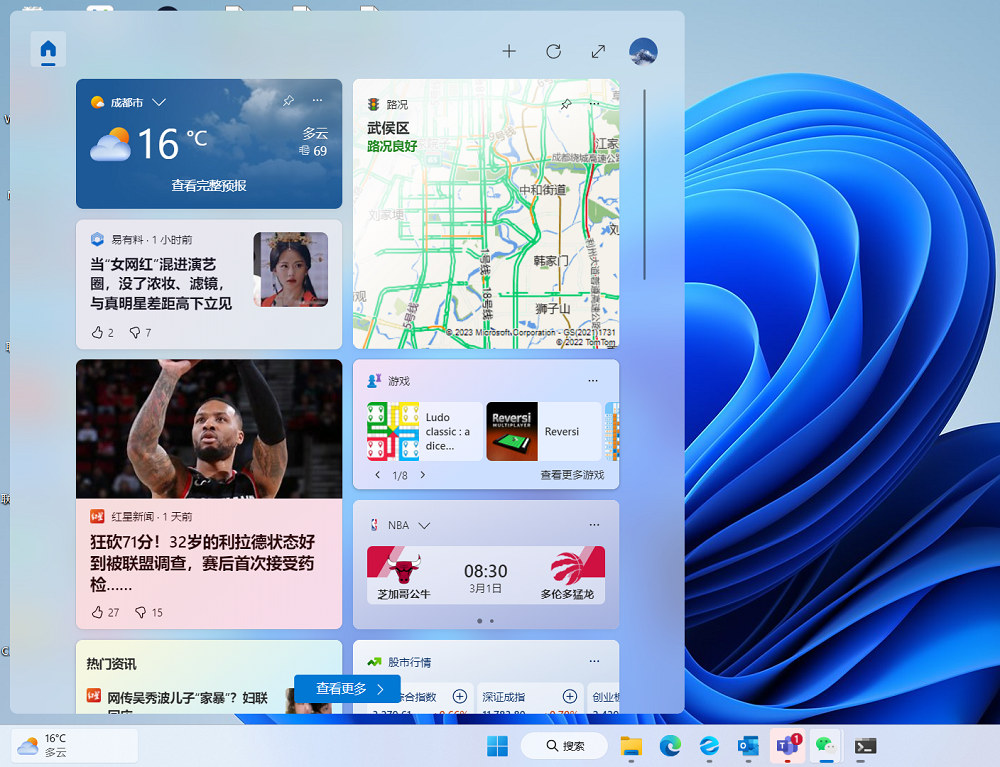The width and height of the screenshot is (1000, 767).
Task: Launch the Reversi game
Action: 544,431
